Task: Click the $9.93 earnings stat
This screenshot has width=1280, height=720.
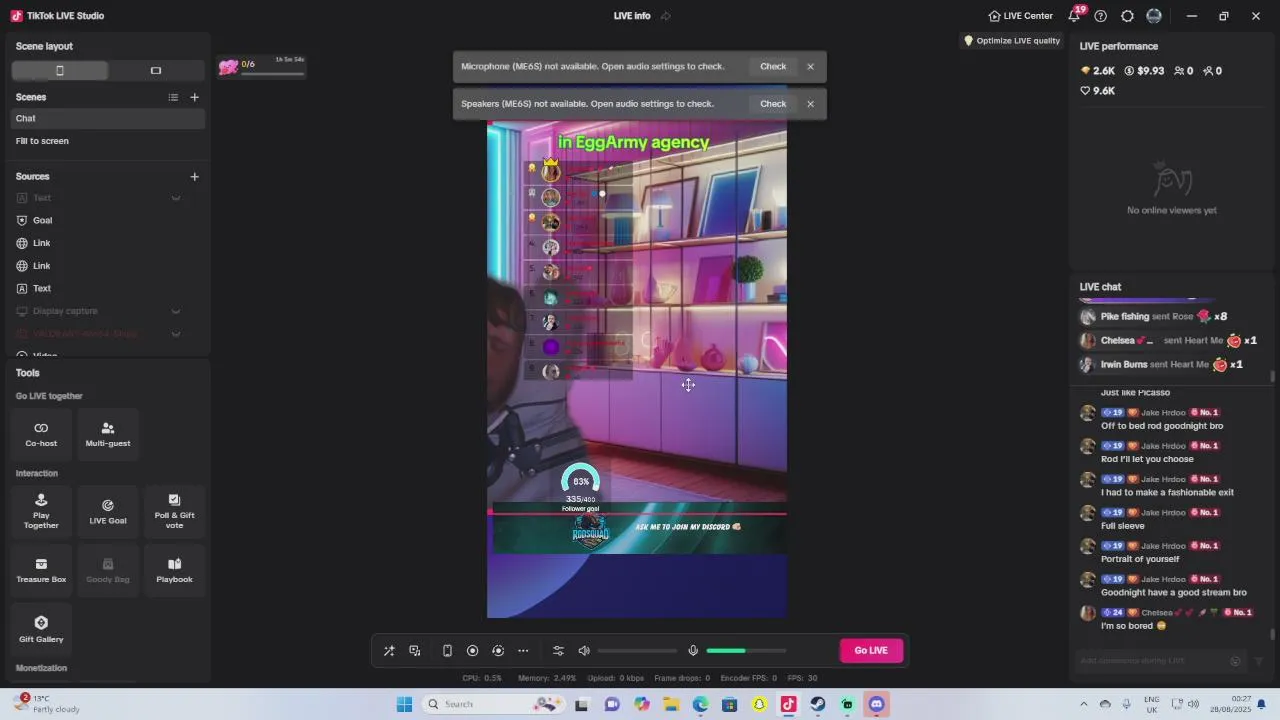Action: pyautogui.click(x=1144, y=71)
